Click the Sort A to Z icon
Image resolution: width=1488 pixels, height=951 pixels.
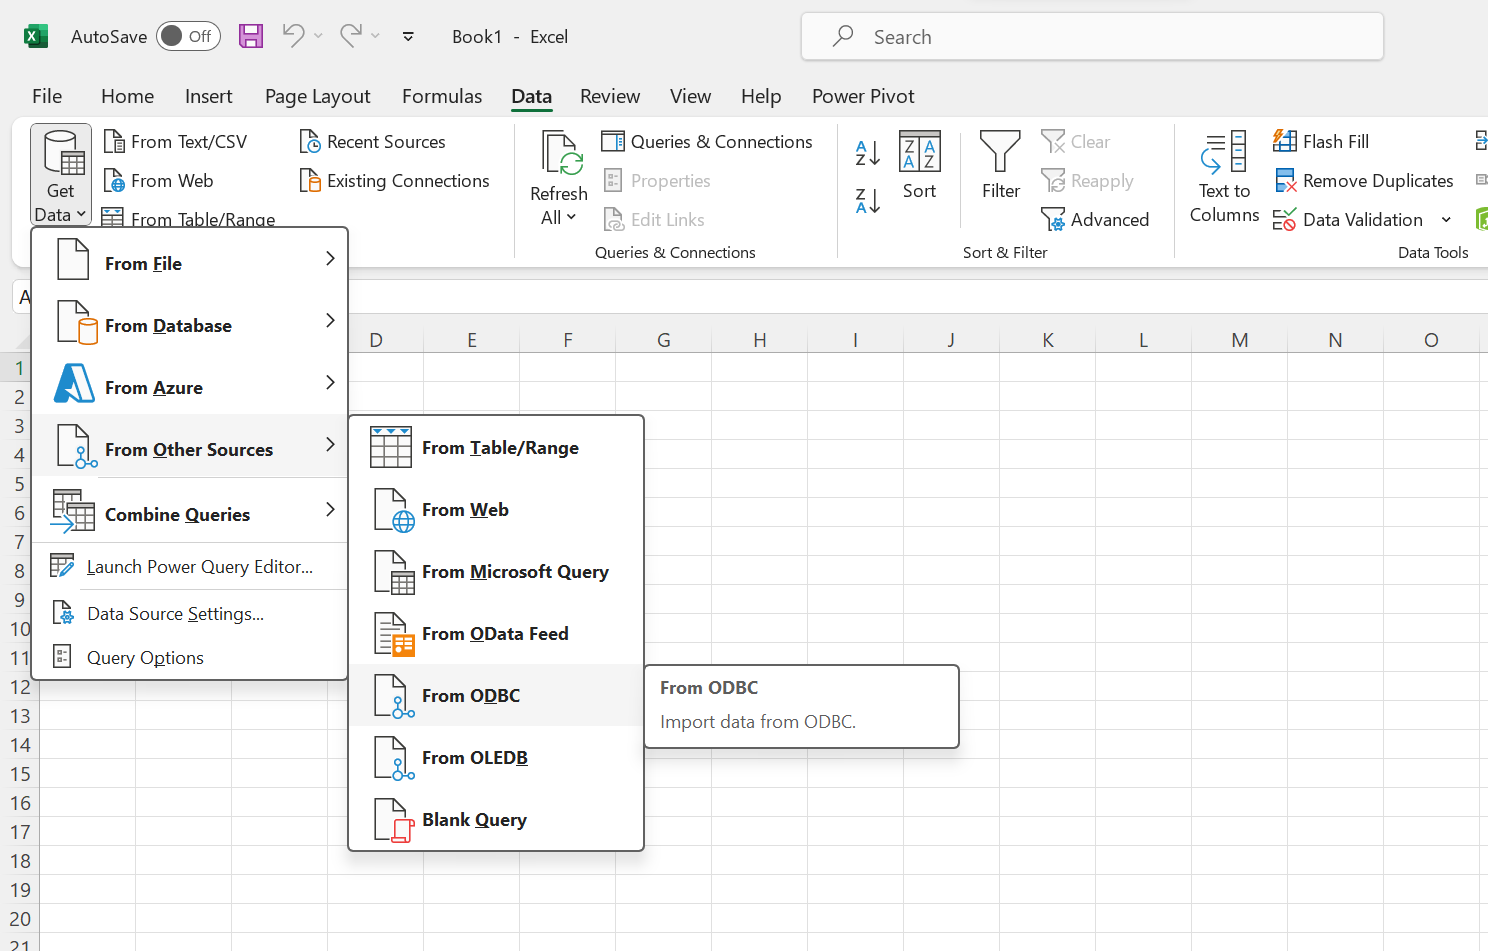[867, 153]
